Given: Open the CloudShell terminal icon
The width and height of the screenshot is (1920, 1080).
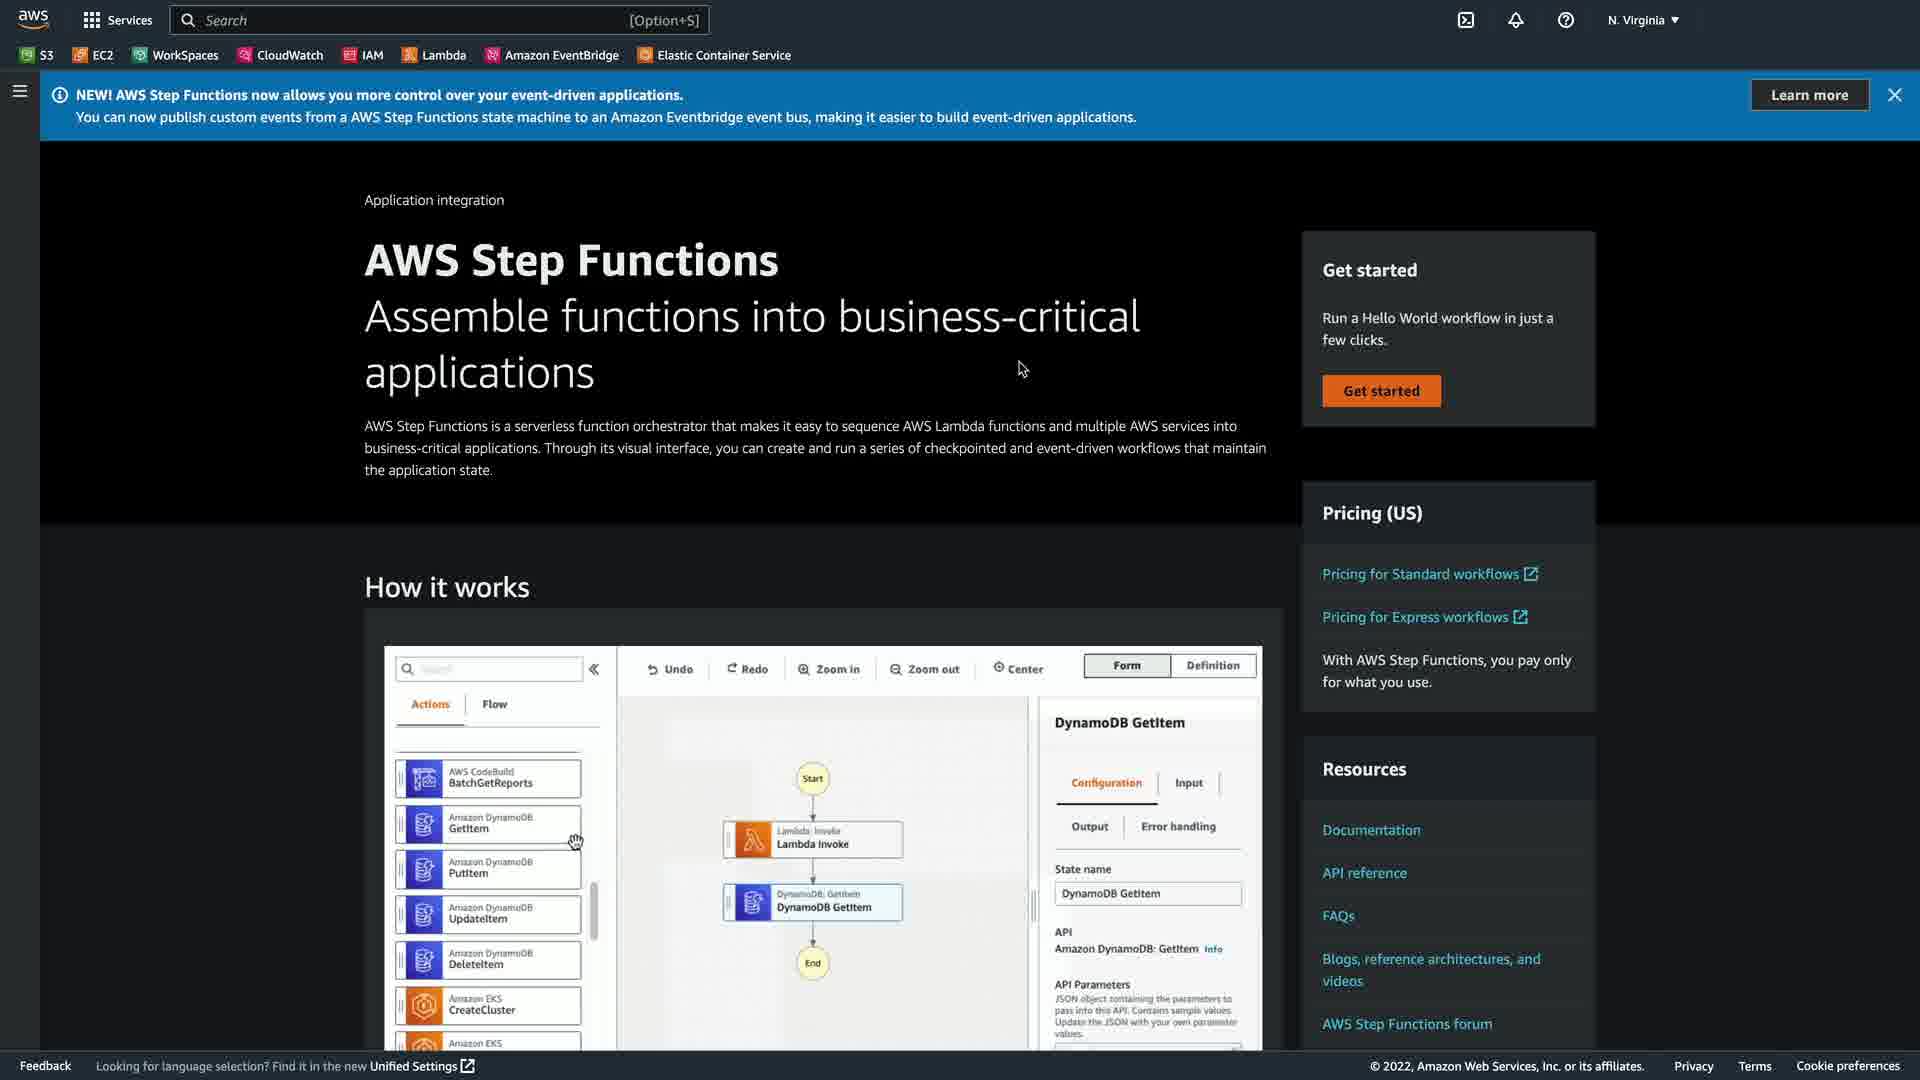Looking at the screenshot, I should click(1465, 20).
